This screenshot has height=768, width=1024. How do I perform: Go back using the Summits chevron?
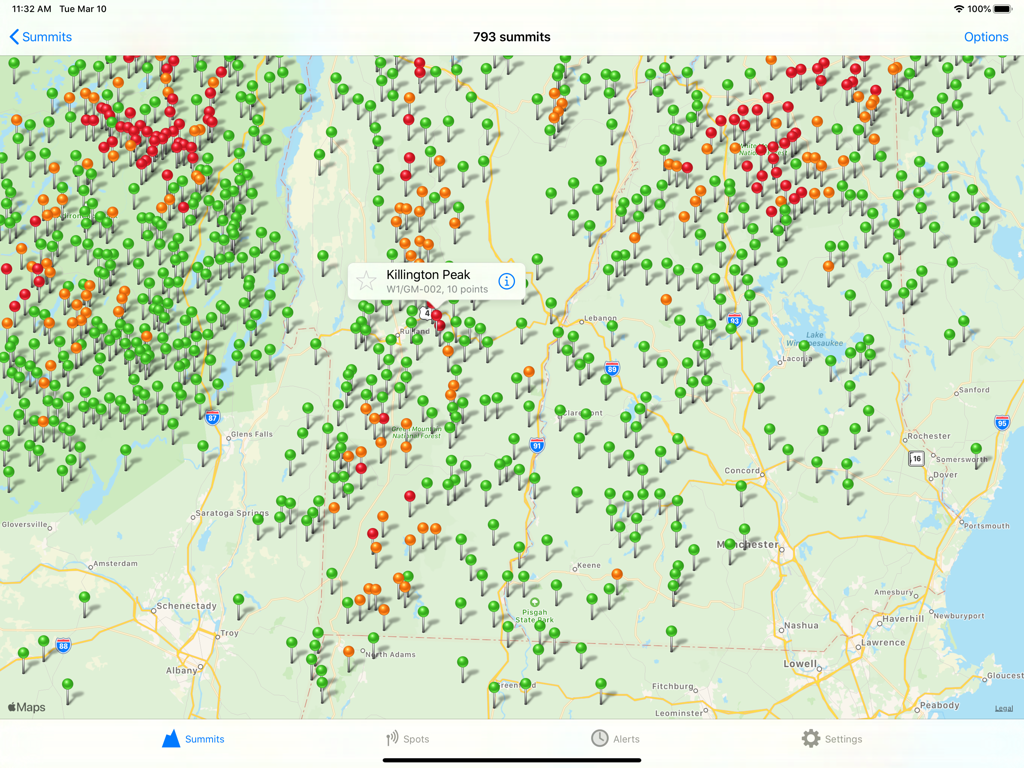pyautogui.click(x=40, y=37)
